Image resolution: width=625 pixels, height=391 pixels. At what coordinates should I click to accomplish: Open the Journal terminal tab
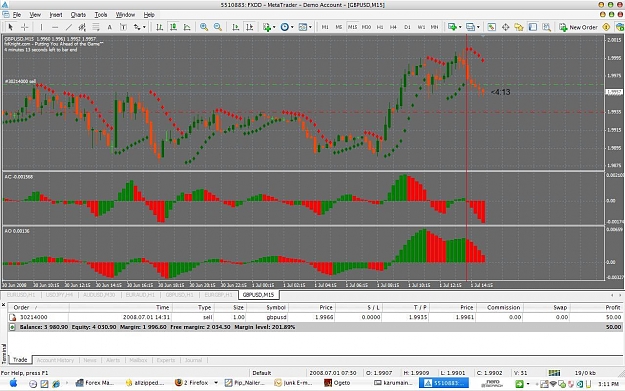(x=193, y=360)
